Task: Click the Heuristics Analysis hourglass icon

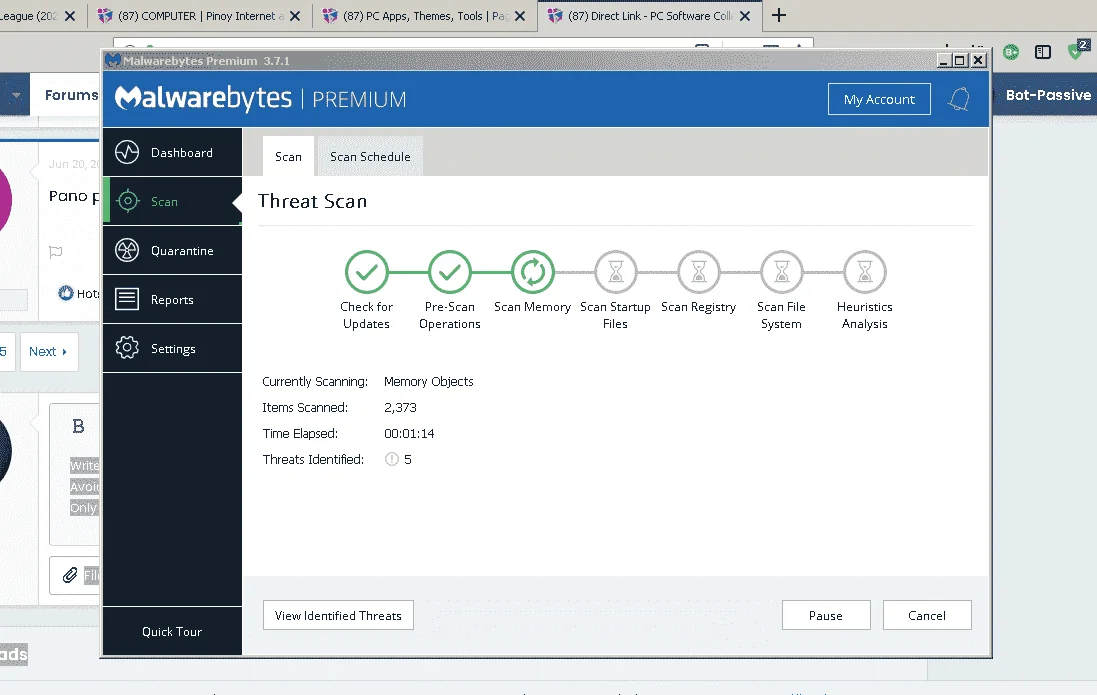Action: [x=865, y=272]
